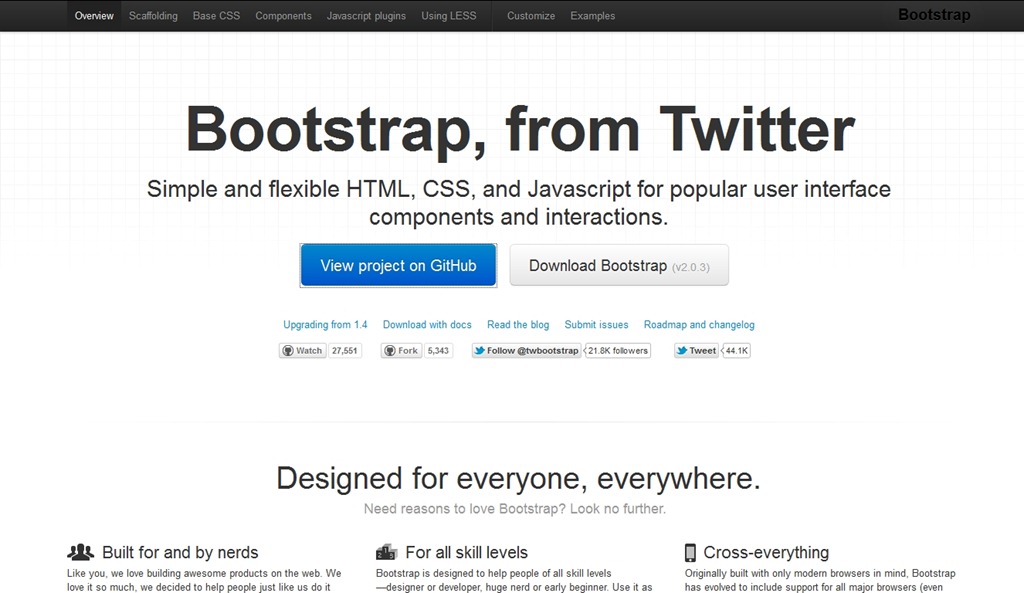1024x593 pixels.
Task: Open the 21.8K followers count
Action: [x=618, y=351]
